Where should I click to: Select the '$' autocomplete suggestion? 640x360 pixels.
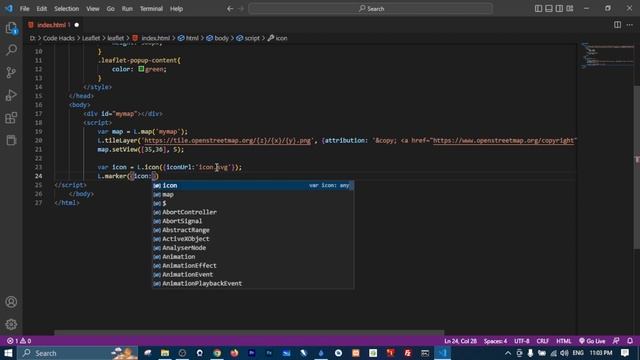253,203
